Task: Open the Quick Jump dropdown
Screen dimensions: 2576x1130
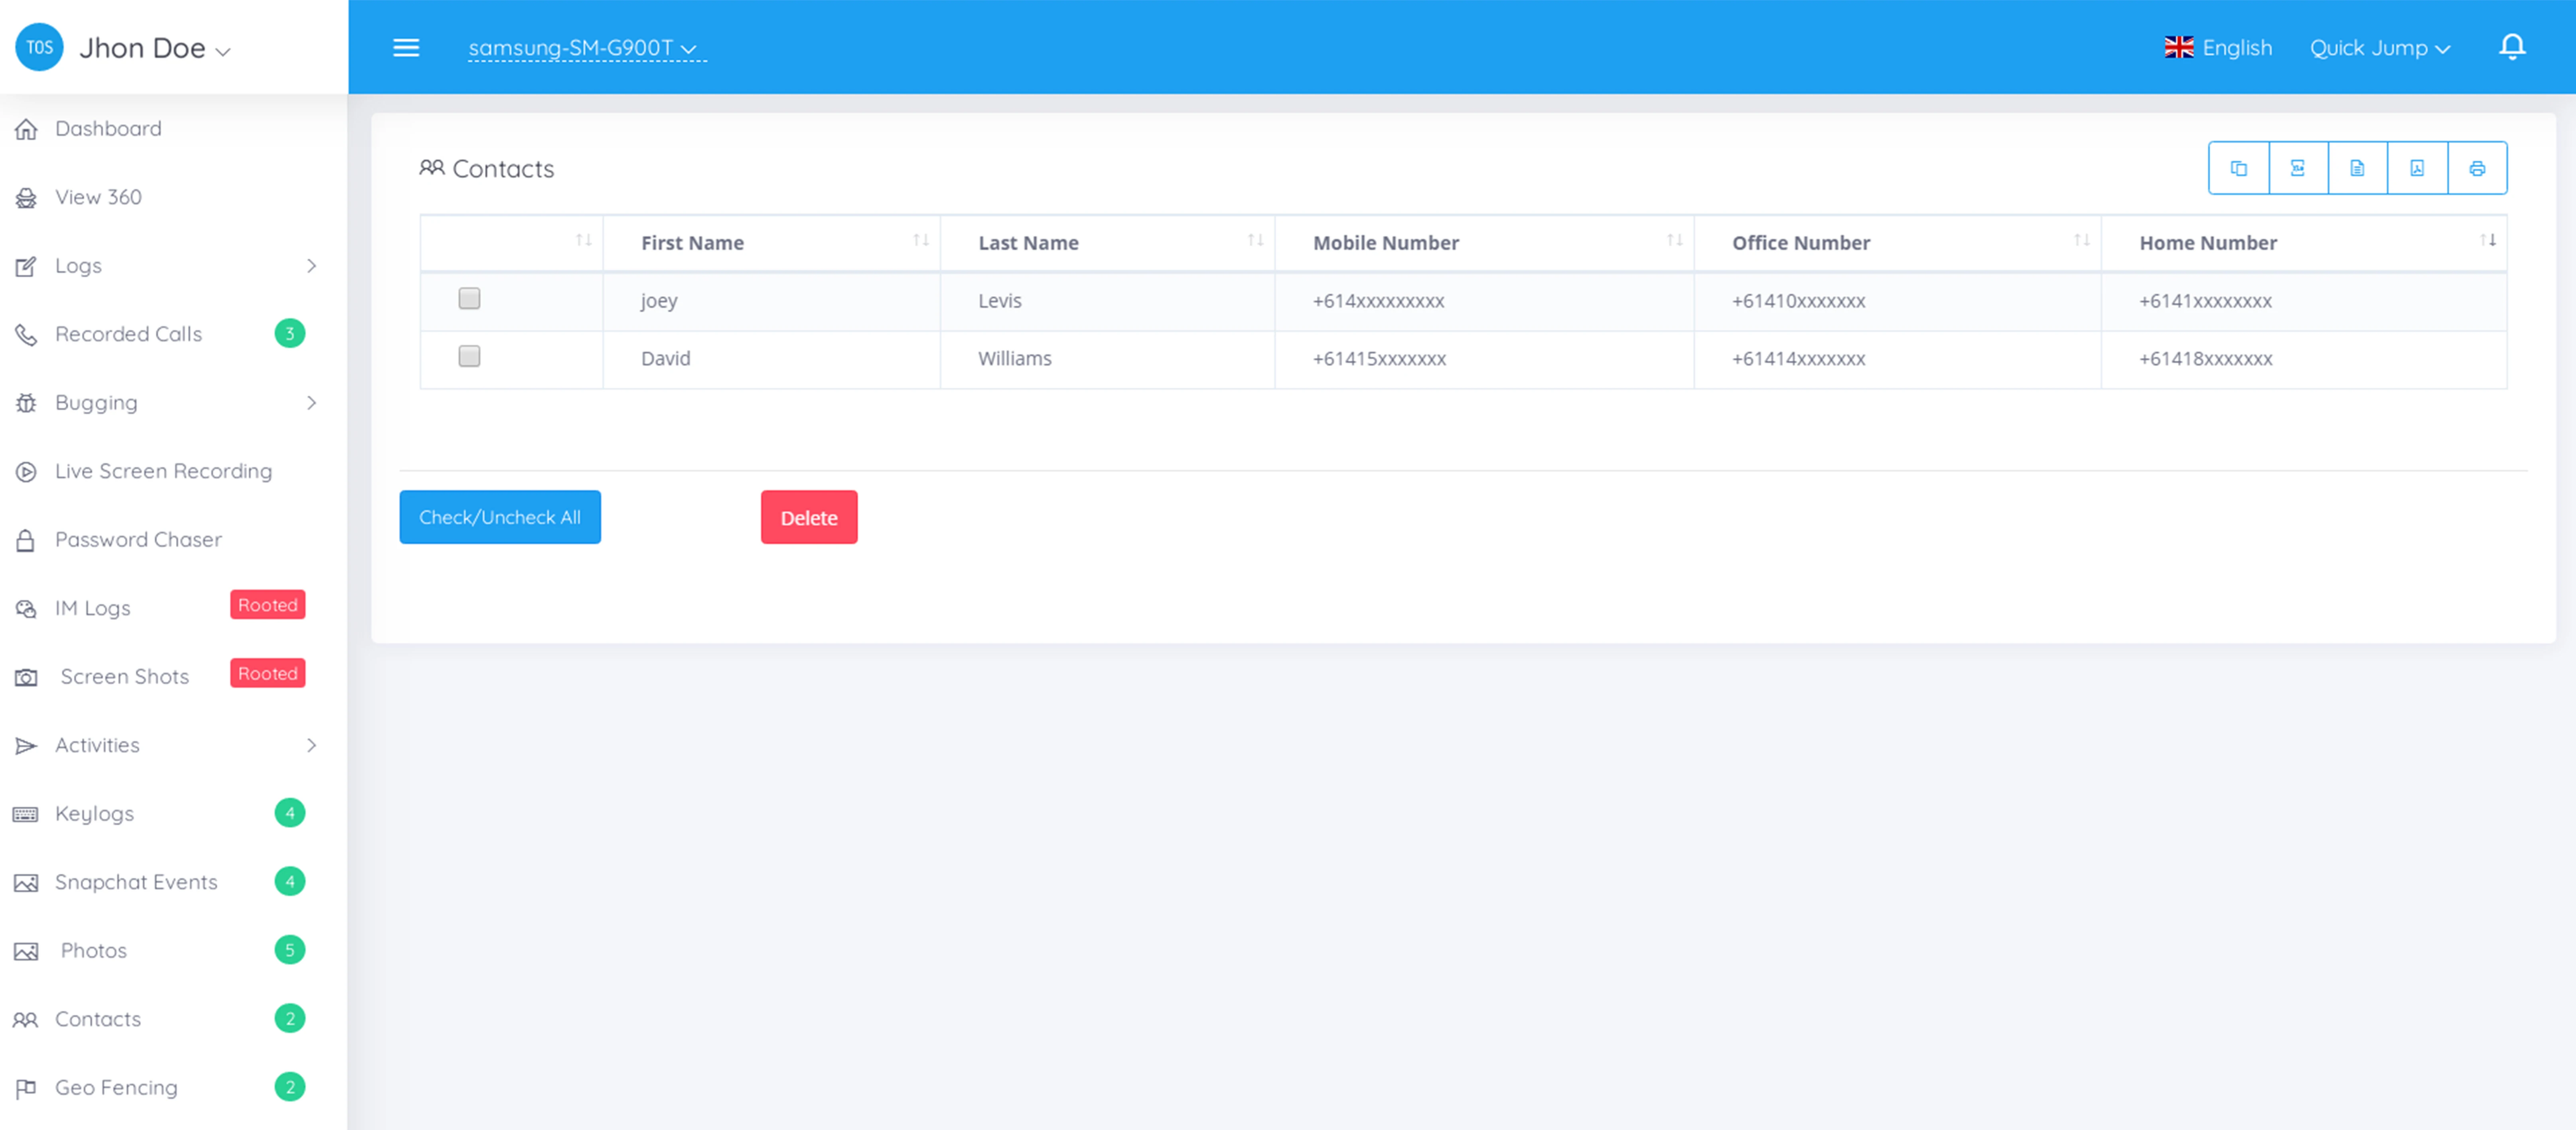Action: coord(2378,47)
